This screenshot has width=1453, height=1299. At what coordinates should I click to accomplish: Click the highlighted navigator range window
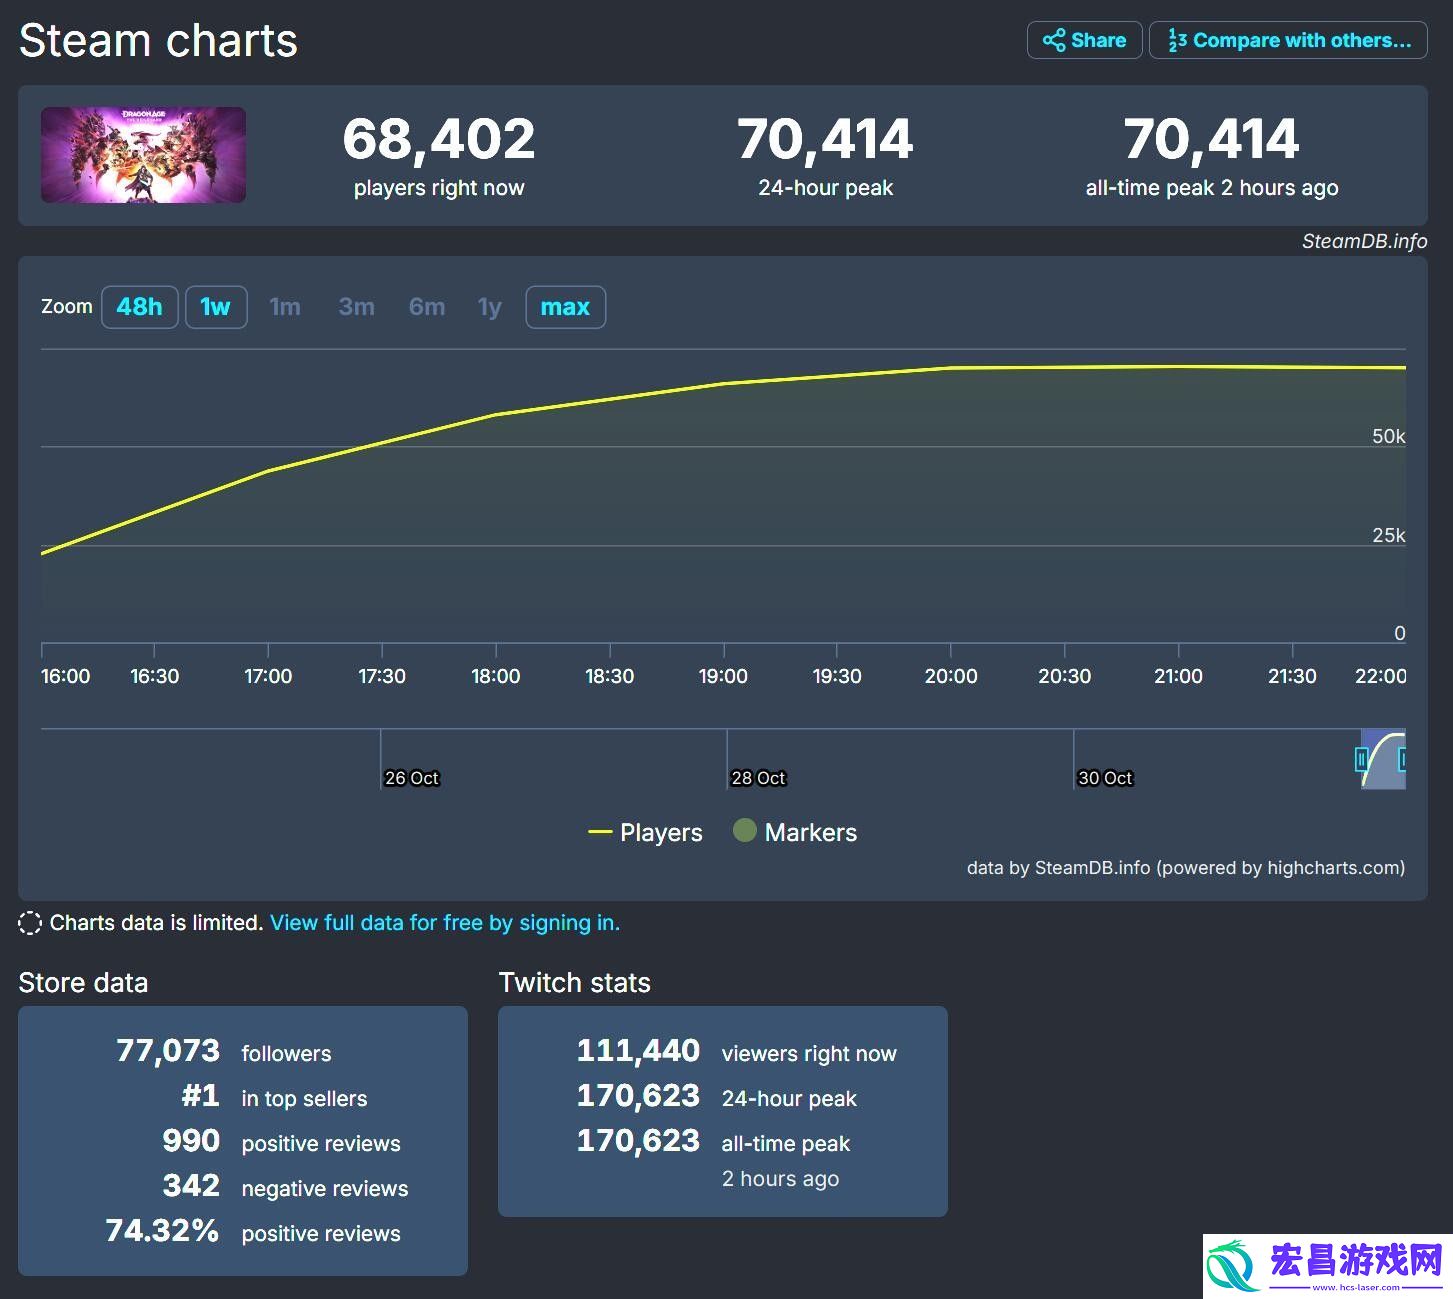coord(1383,759)
